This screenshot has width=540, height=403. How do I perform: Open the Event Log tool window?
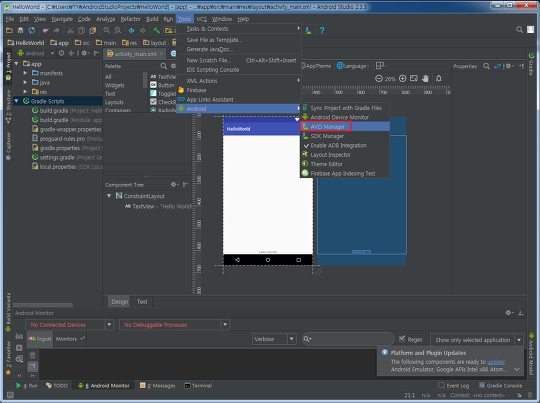point(454,385)
